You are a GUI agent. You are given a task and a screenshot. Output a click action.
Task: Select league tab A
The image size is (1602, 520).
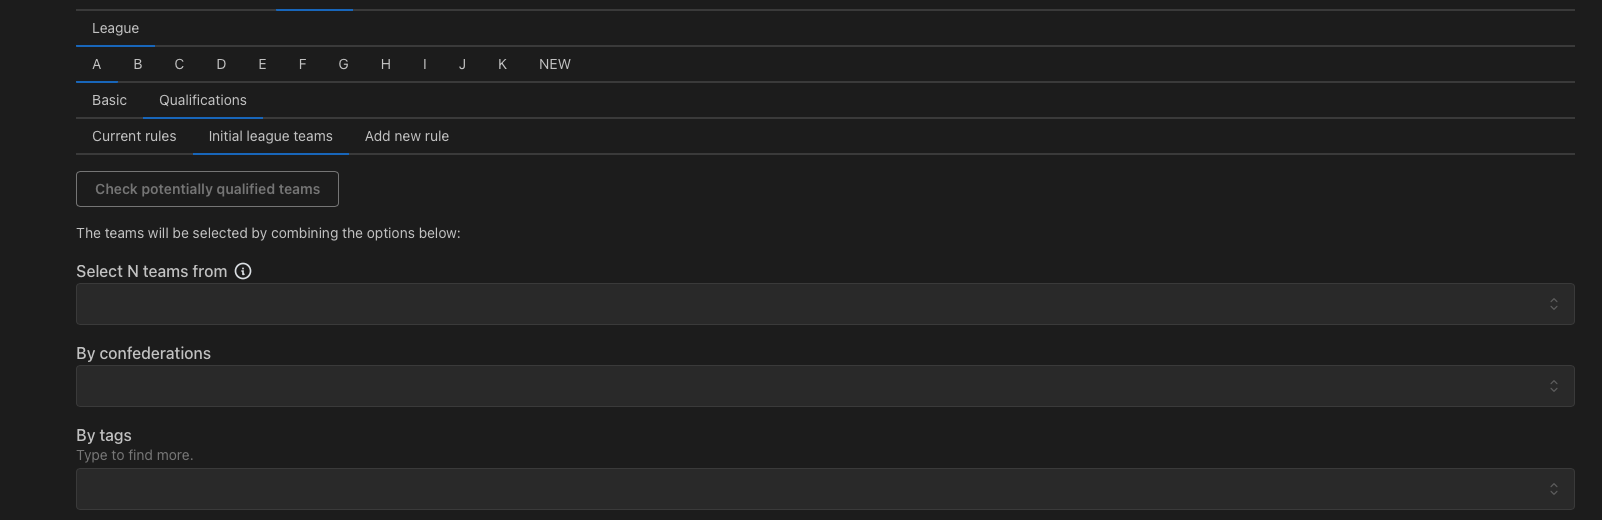pos(97,64)
